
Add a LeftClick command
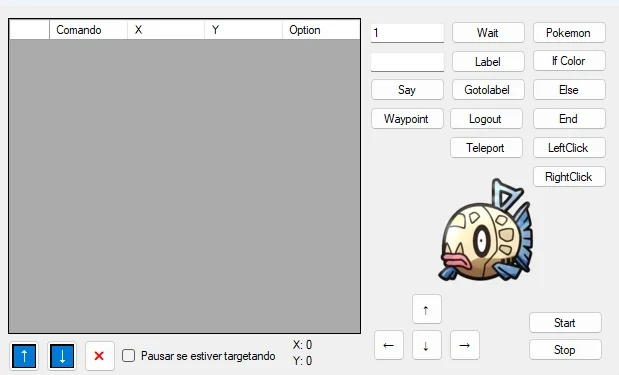(x=569, y=148)
